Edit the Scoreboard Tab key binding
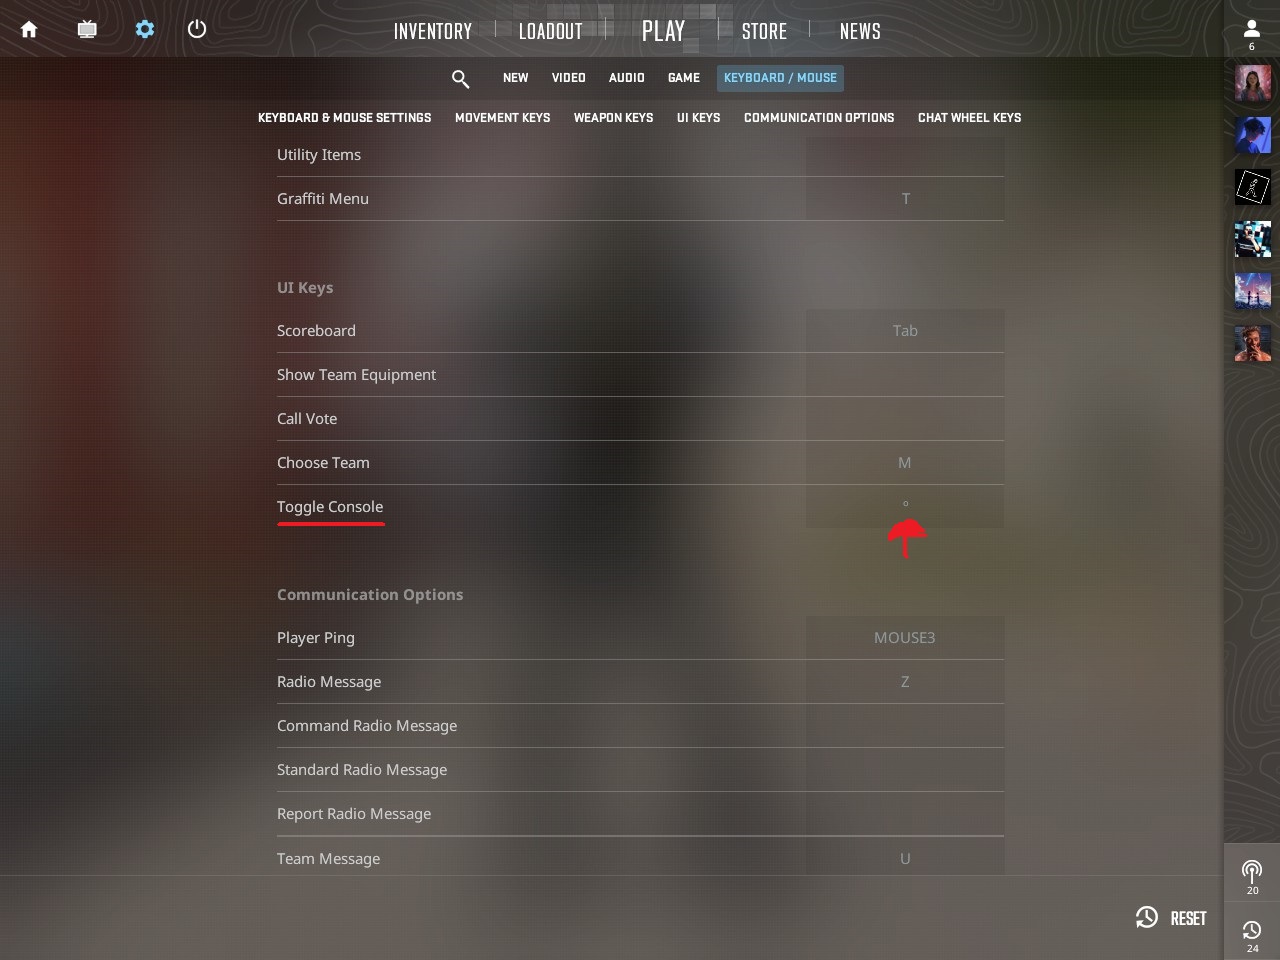 pos(905,331)
